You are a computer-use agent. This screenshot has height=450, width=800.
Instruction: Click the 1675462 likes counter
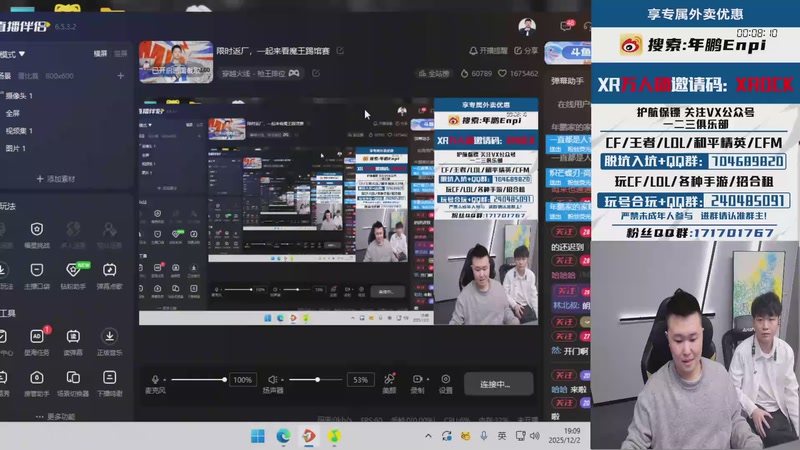(x=518, y=73)
